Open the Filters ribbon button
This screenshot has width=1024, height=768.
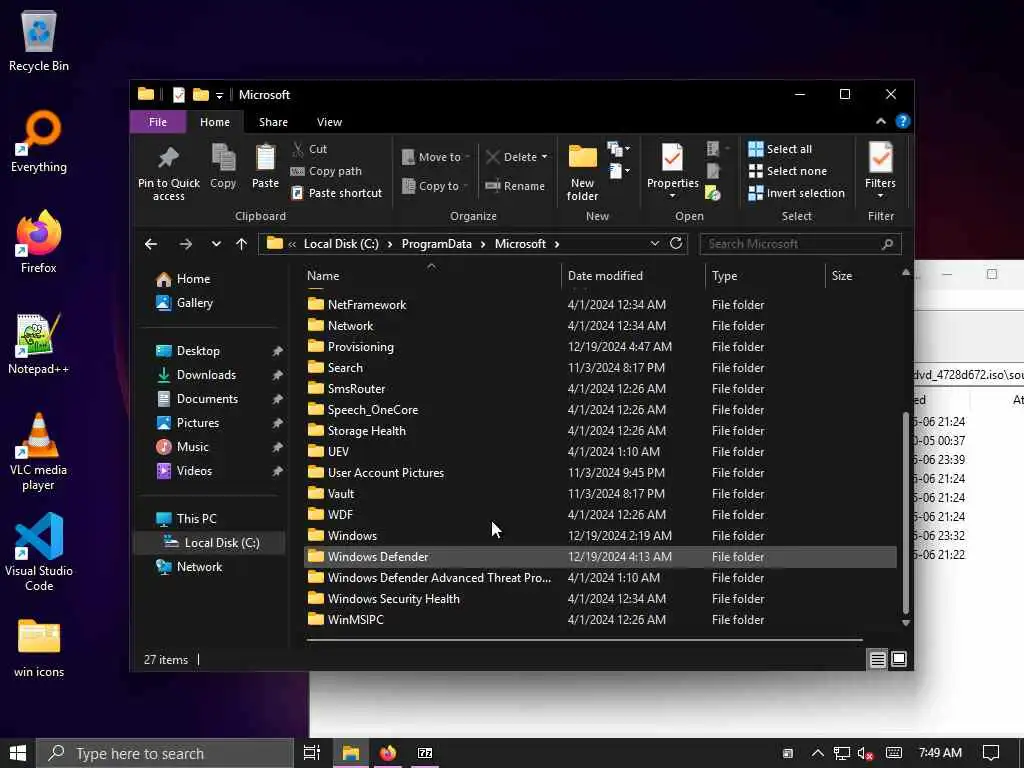coord(880,171)
